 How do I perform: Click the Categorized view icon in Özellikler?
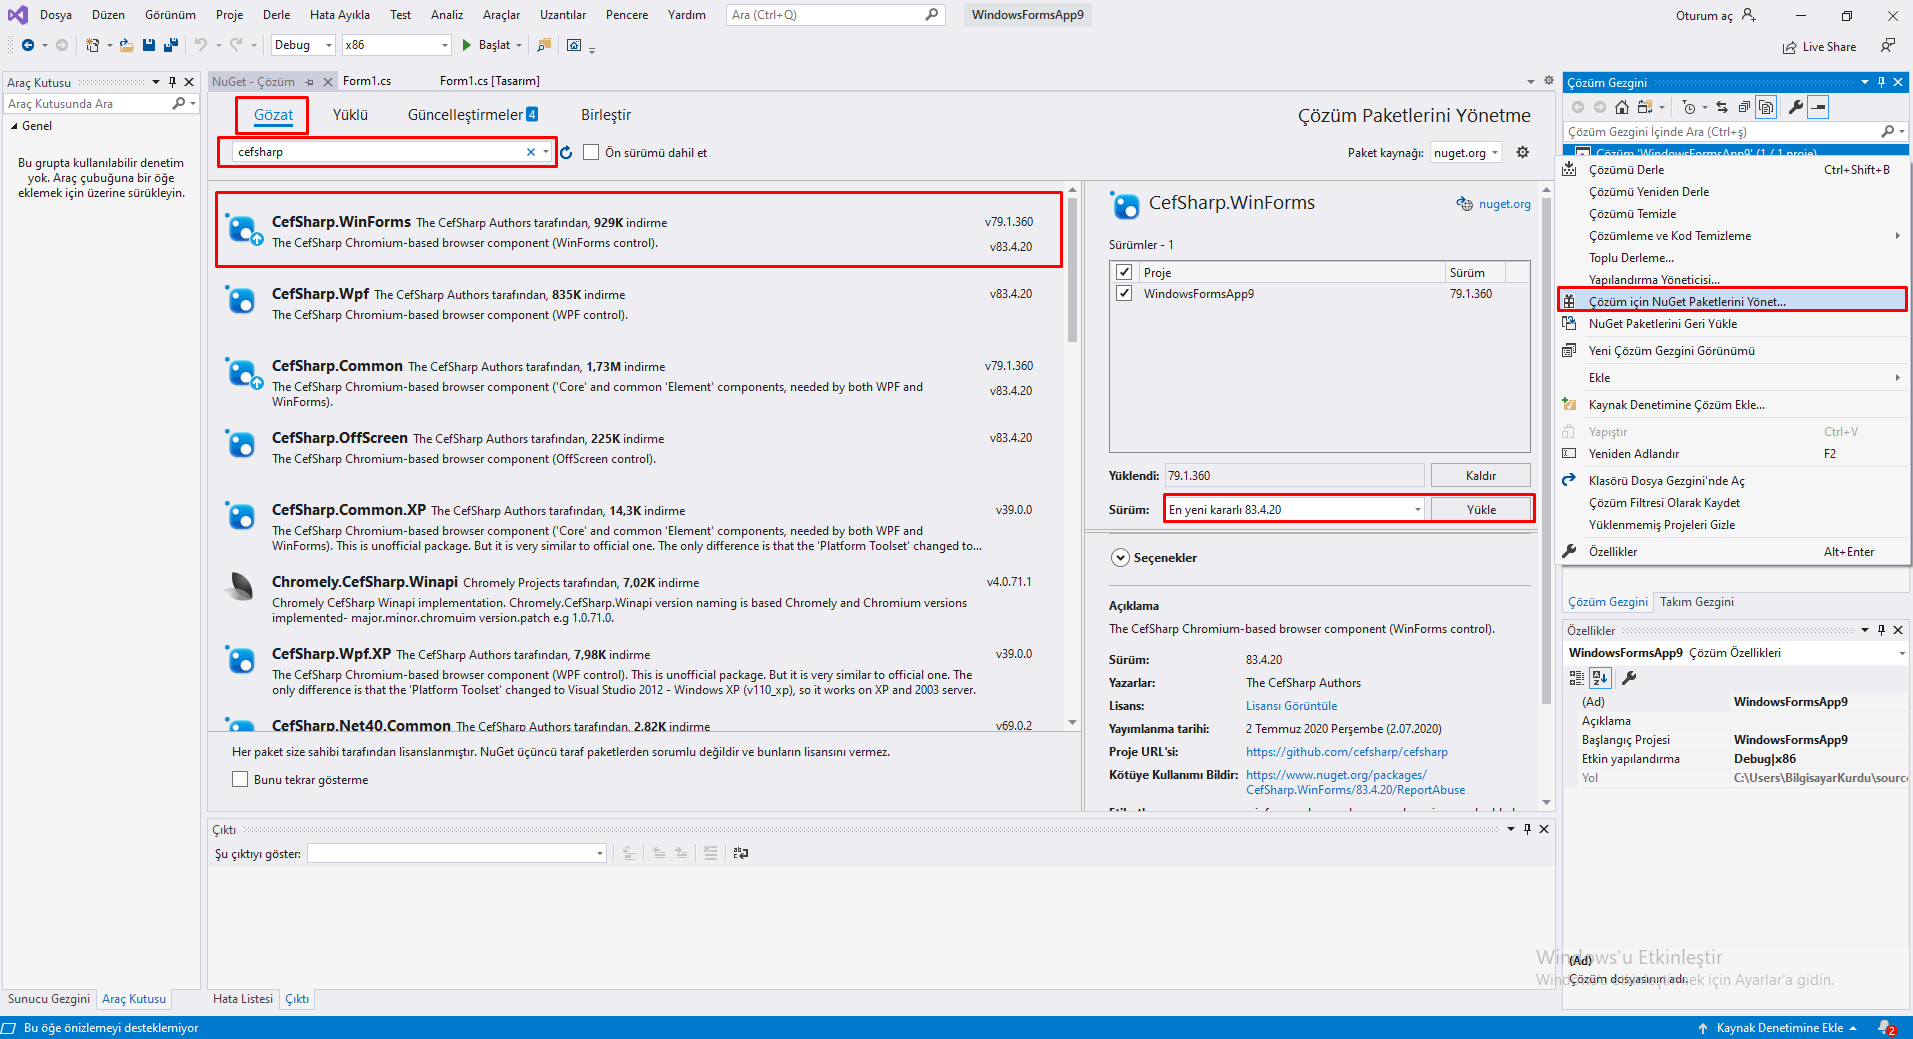pyautogui.click(x=1577, y=678)
